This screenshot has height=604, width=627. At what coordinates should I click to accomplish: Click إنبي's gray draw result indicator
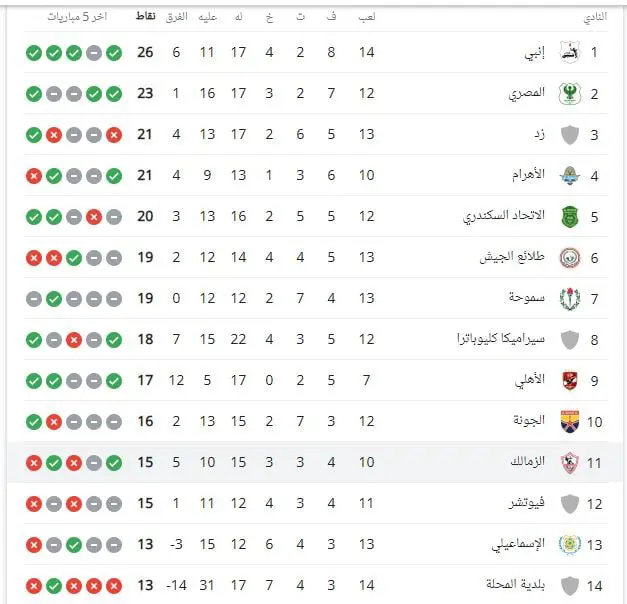(x=94, y=53)
